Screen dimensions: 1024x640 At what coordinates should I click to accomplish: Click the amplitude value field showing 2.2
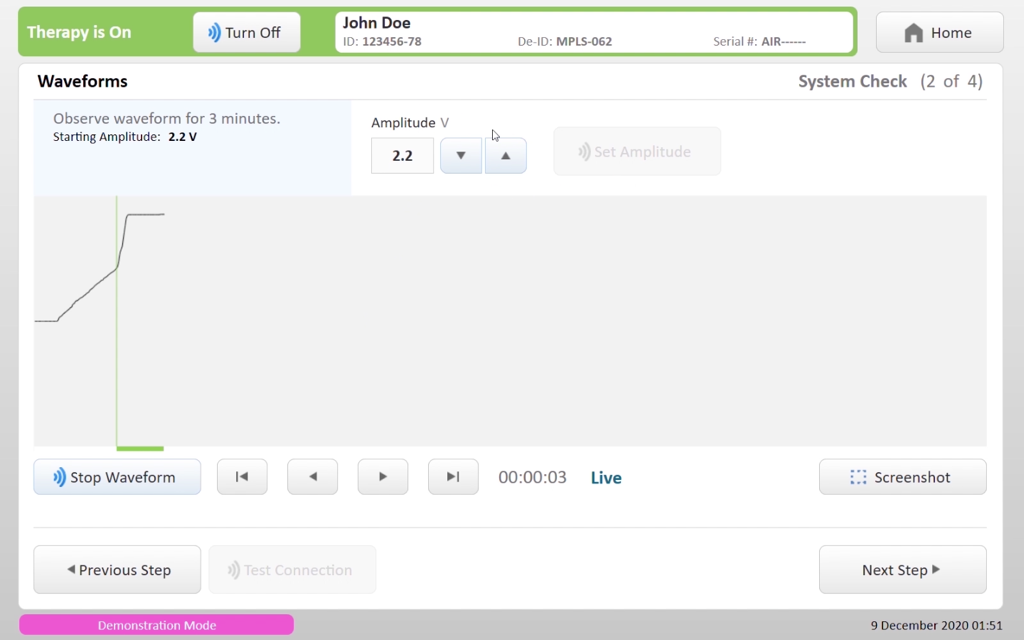(402, 155)
